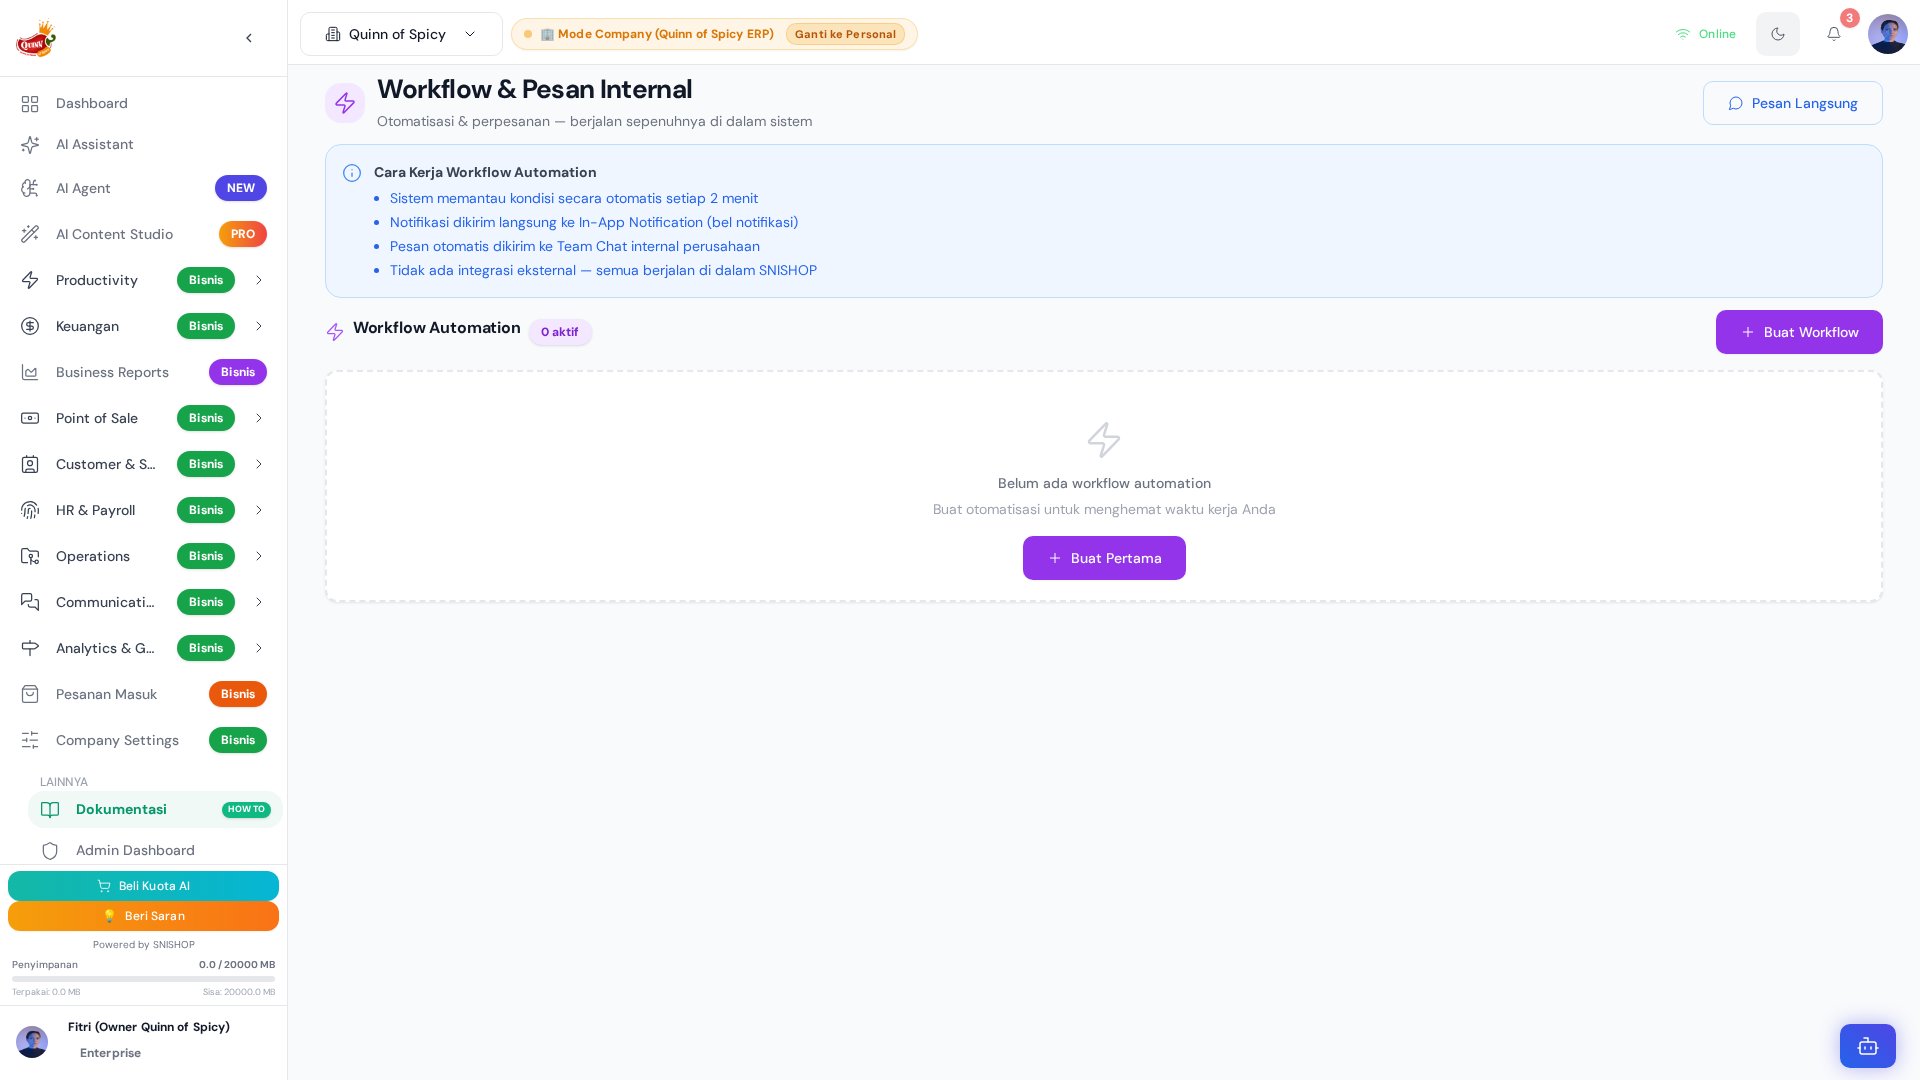Screen dimensions: 1920x1080
Task: Click the Admin Dashboard shield icon
Action: click(50, 851)
